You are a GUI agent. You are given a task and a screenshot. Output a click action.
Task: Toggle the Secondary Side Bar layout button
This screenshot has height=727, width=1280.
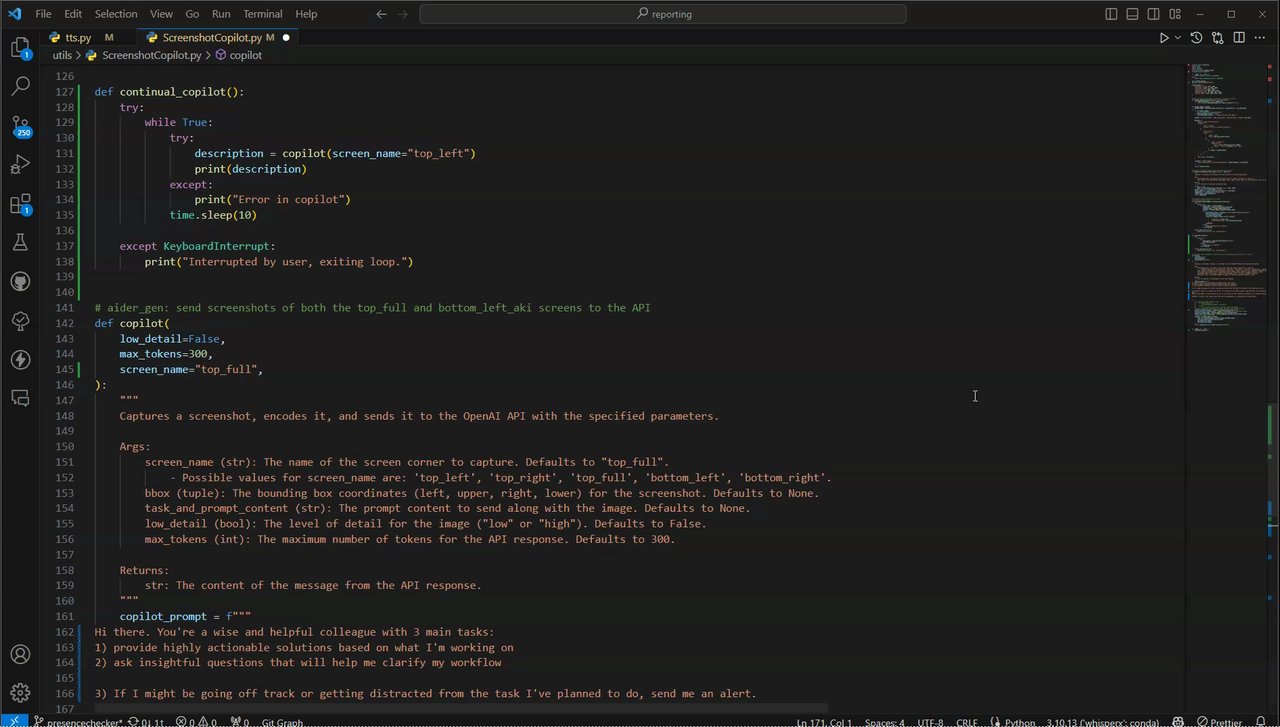(1154, 14)
